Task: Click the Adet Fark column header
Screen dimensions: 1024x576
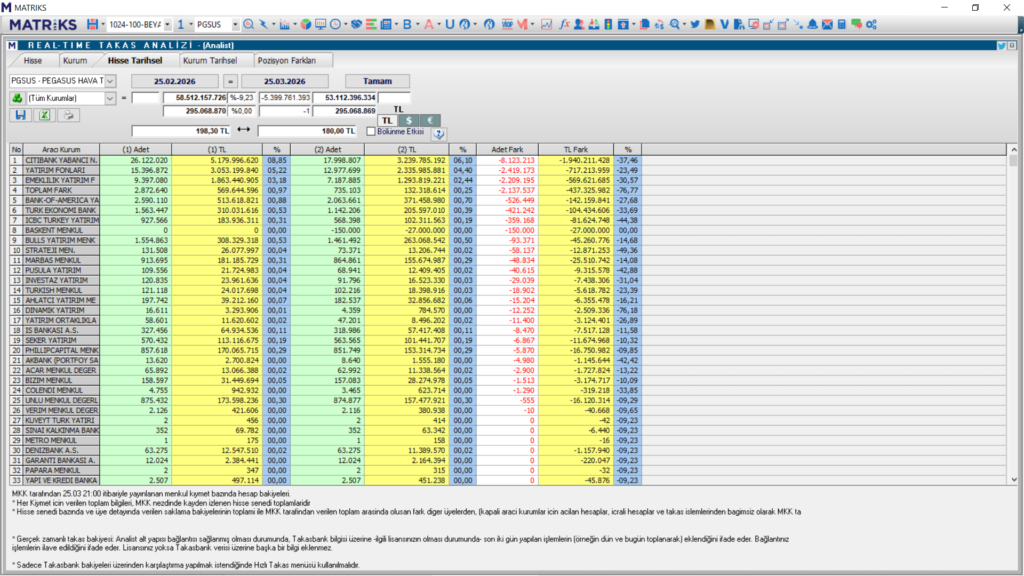Action: pyautogui.click(x=509, y=149)
